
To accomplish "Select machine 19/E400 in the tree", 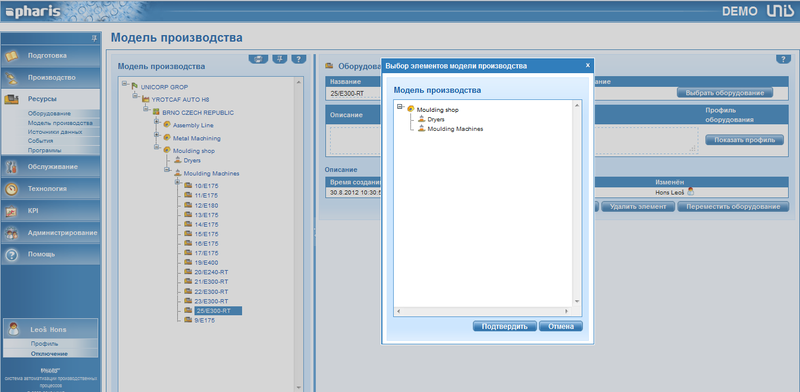I will pos(206,263).
